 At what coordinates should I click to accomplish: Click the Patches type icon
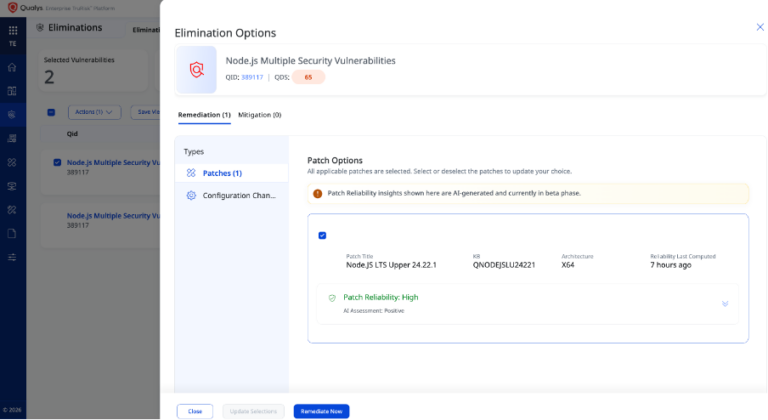(191, 173)
